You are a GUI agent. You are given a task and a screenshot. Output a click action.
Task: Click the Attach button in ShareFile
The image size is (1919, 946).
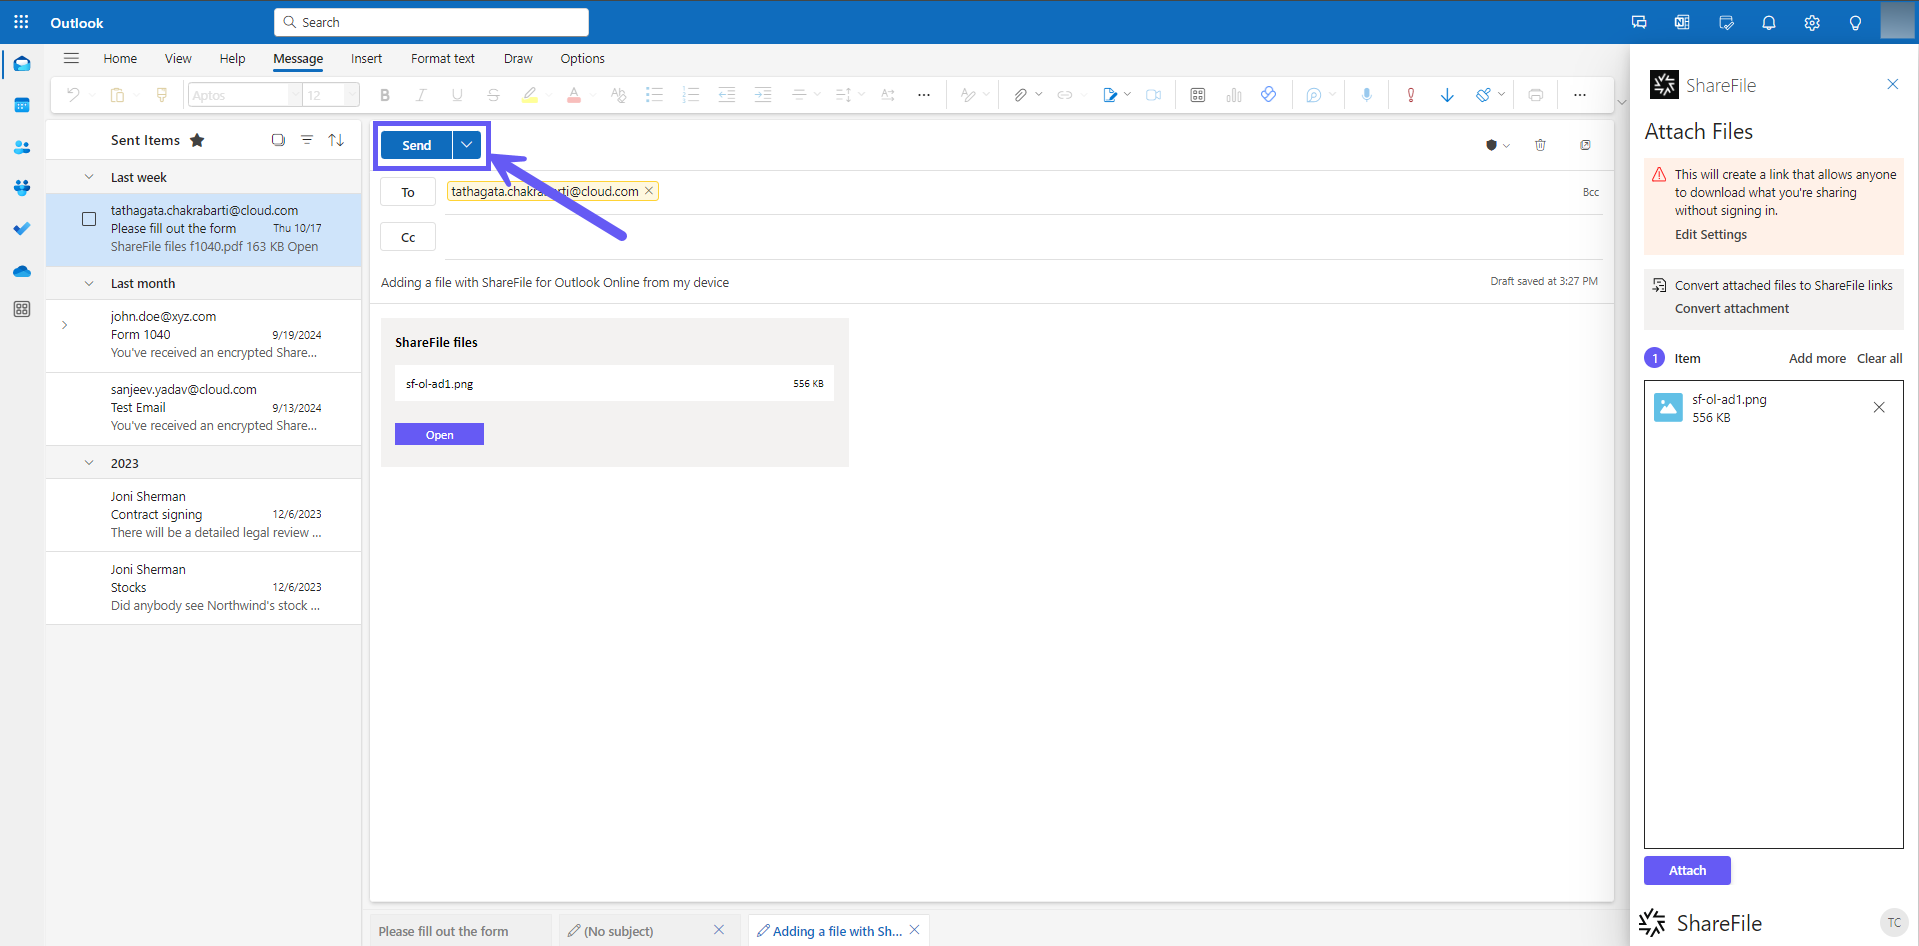tap(1687, 870)
